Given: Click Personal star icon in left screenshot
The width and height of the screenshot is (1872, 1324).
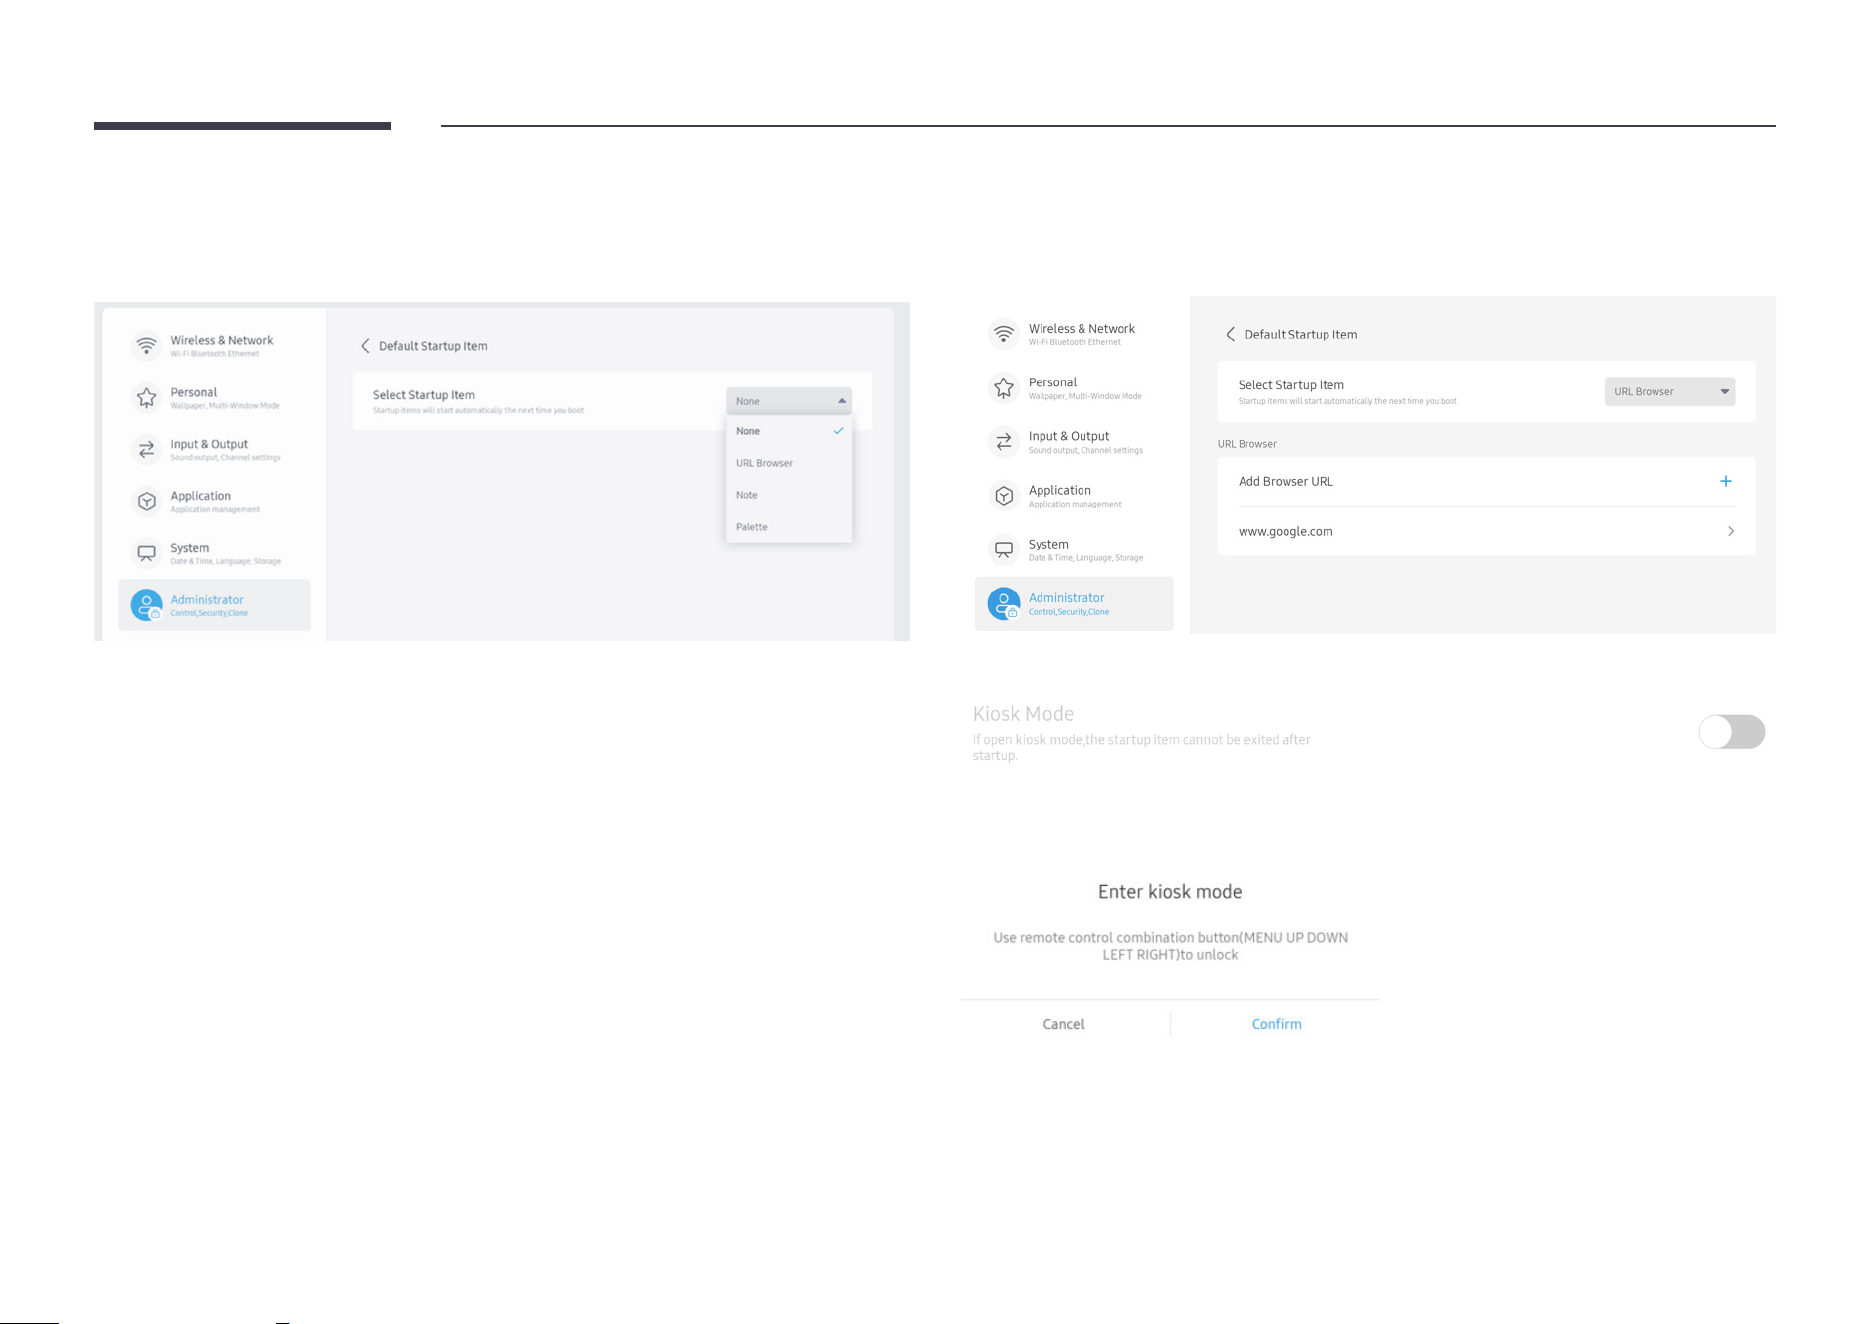Looking at the screenshot, I should tap(147, 397).
